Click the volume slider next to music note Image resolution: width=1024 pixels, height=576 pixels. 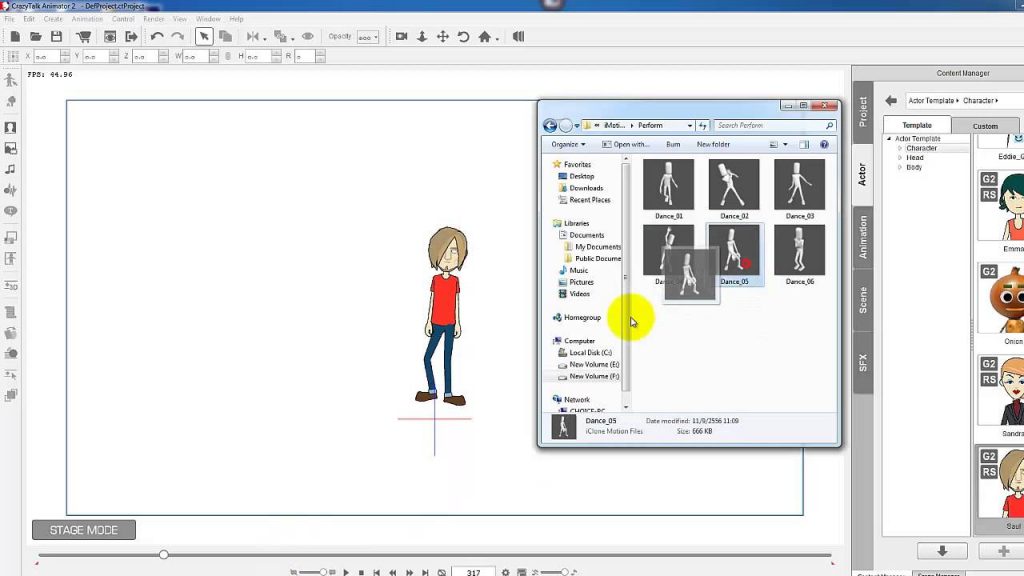click(553, 572)
